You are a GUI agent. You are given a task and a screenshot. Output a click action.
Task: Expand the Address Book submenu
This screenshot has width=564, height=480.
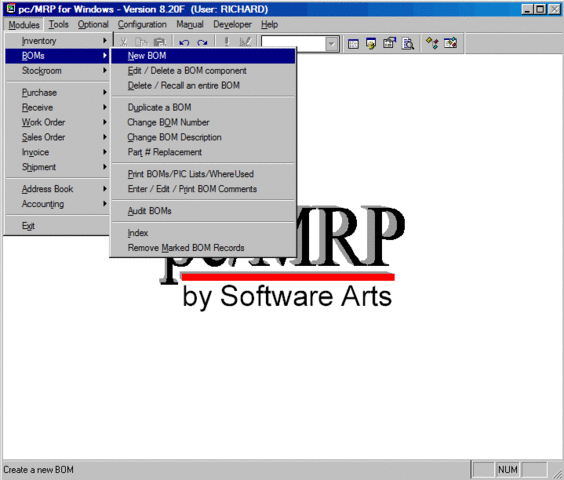[58, 189]
